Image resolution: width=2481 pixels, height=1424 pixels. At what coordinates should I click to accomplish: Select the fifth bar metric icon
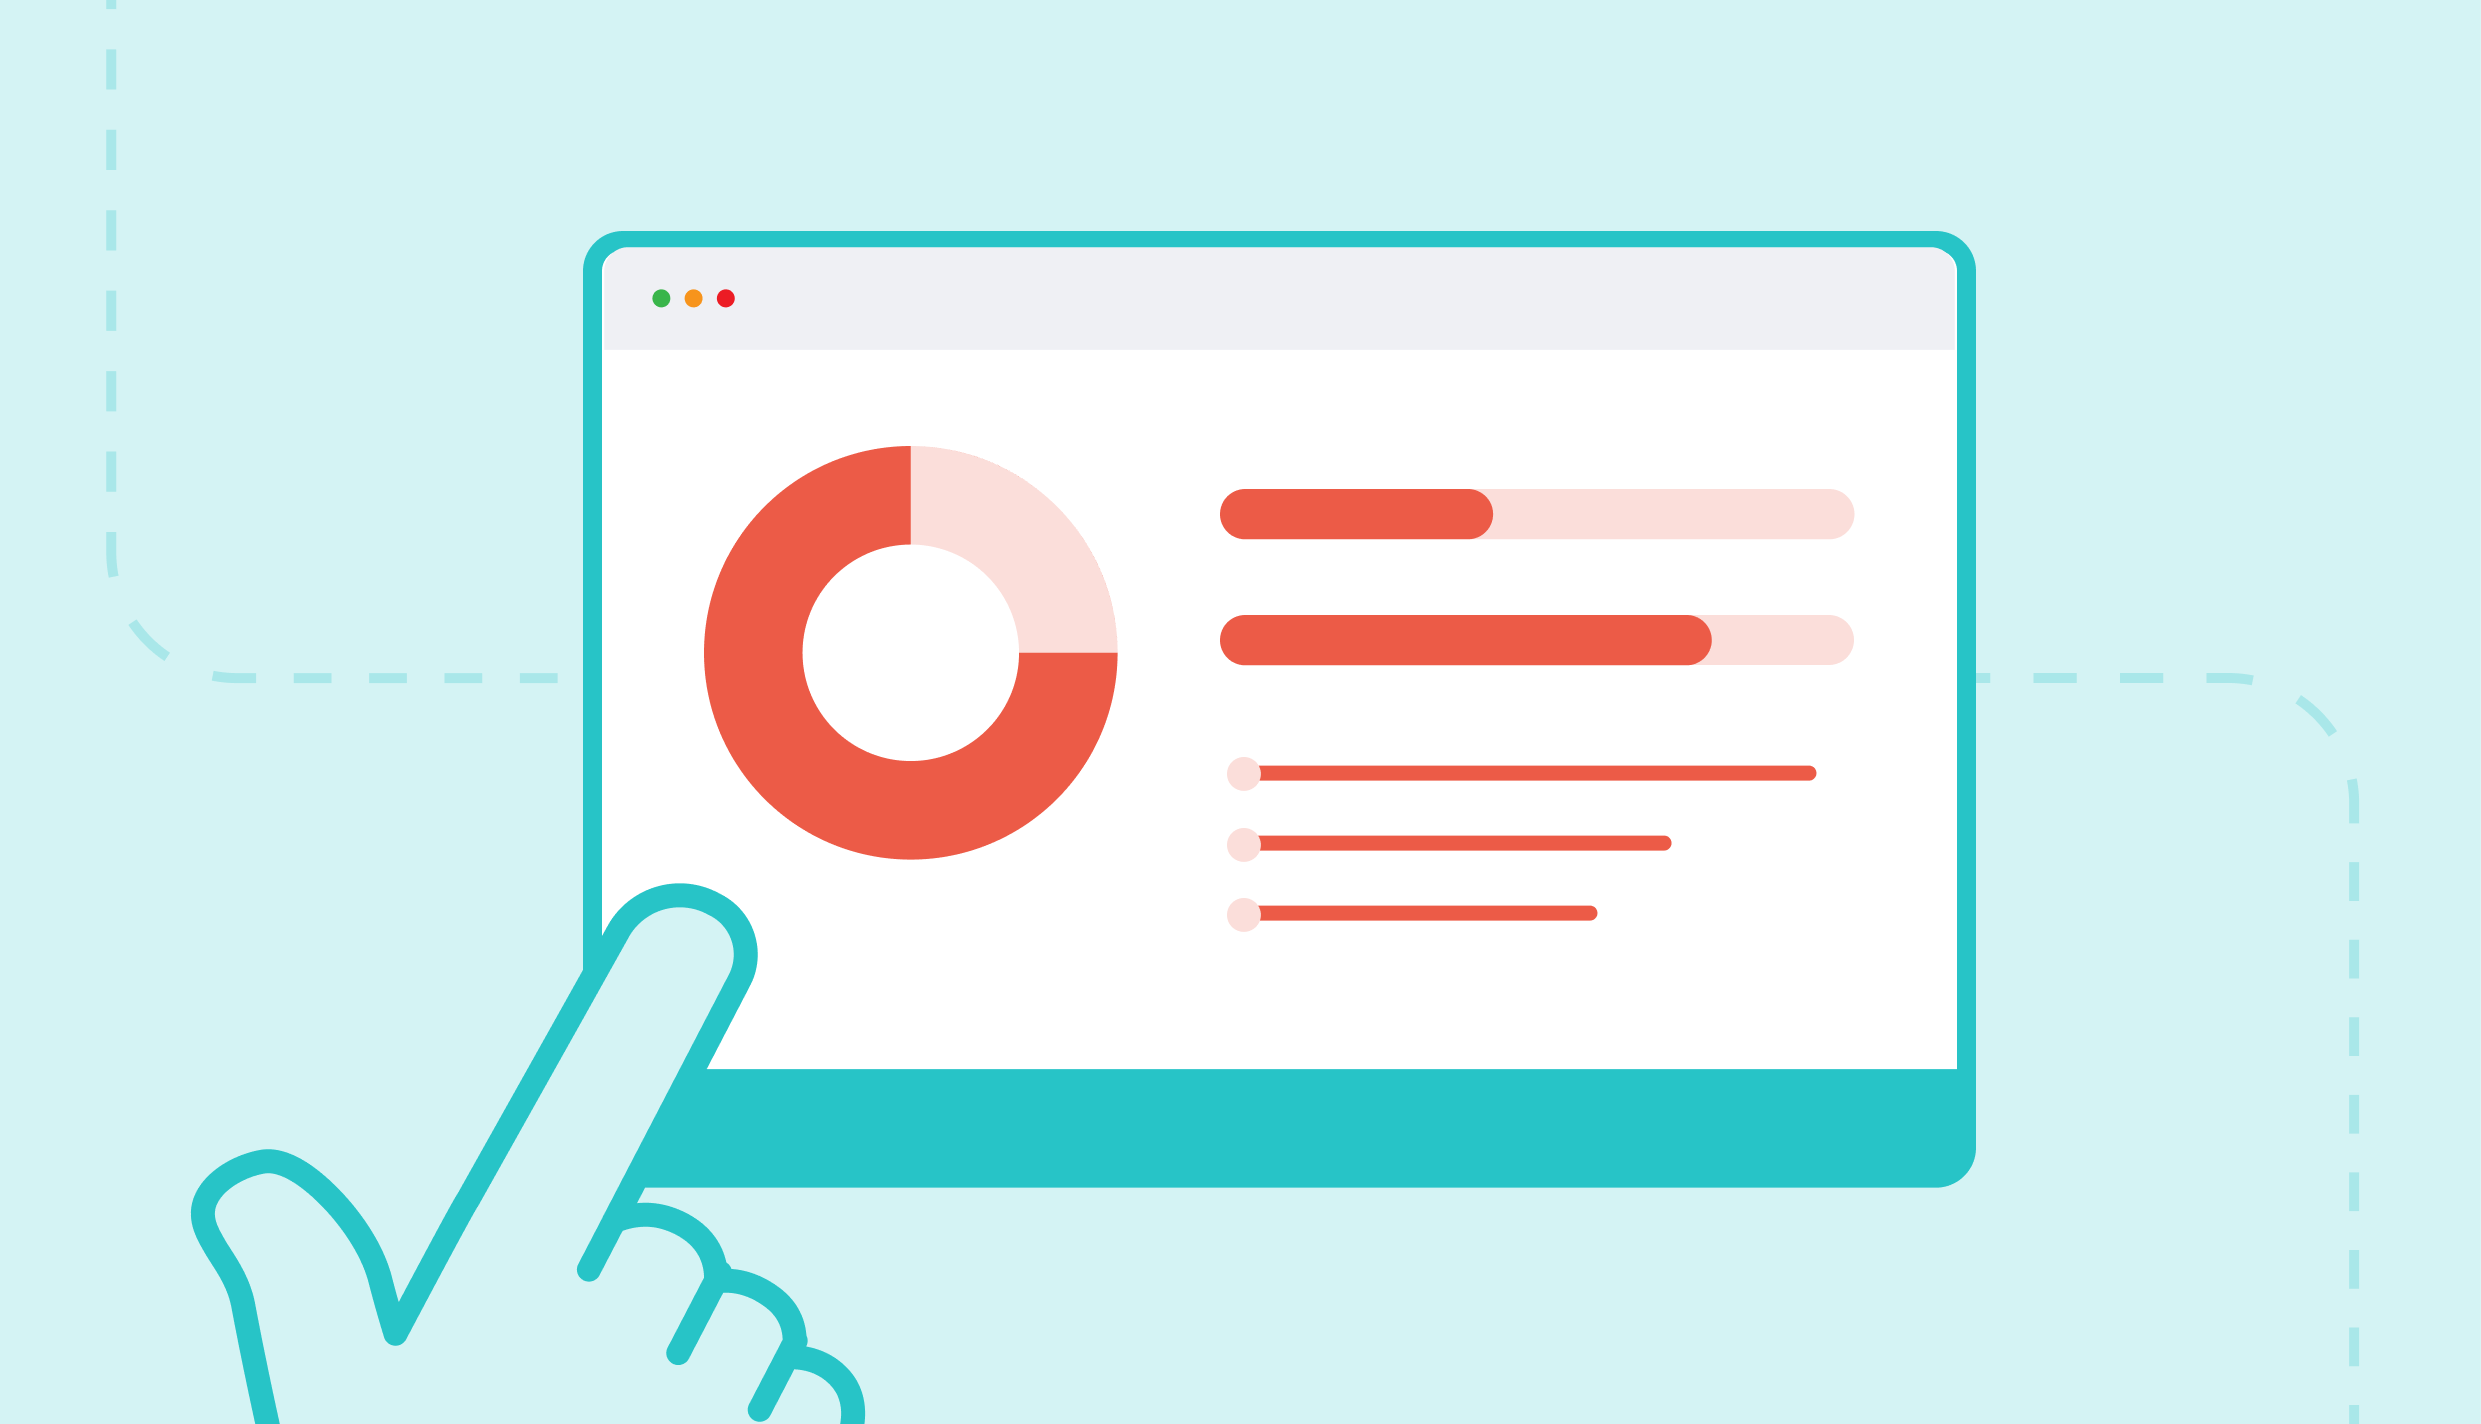click(1244, 911)
